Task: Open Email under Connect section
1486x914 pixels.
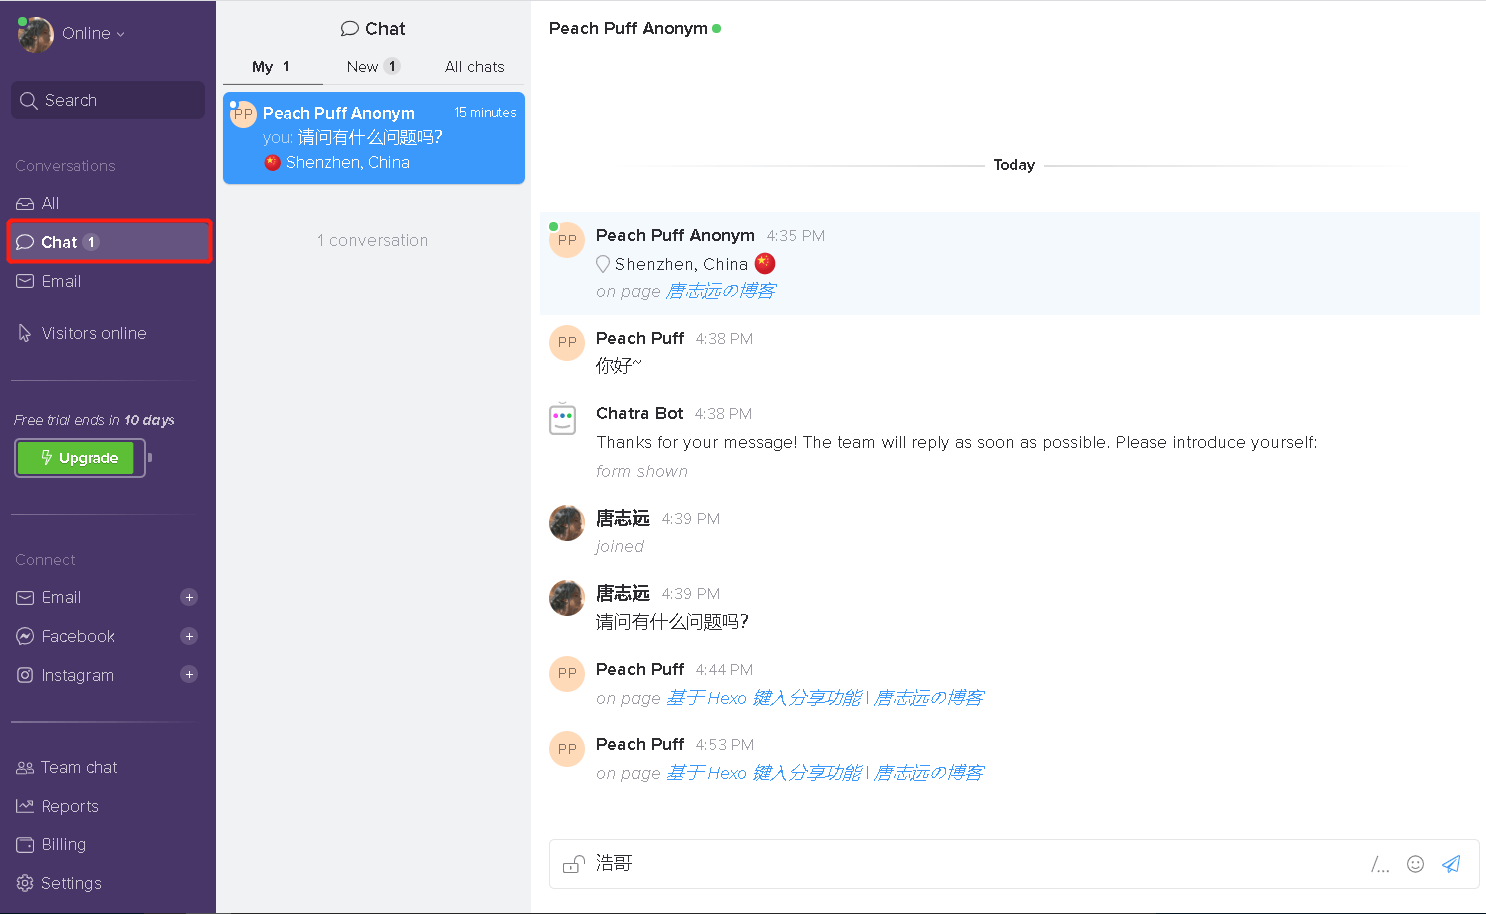Action: 61,597
